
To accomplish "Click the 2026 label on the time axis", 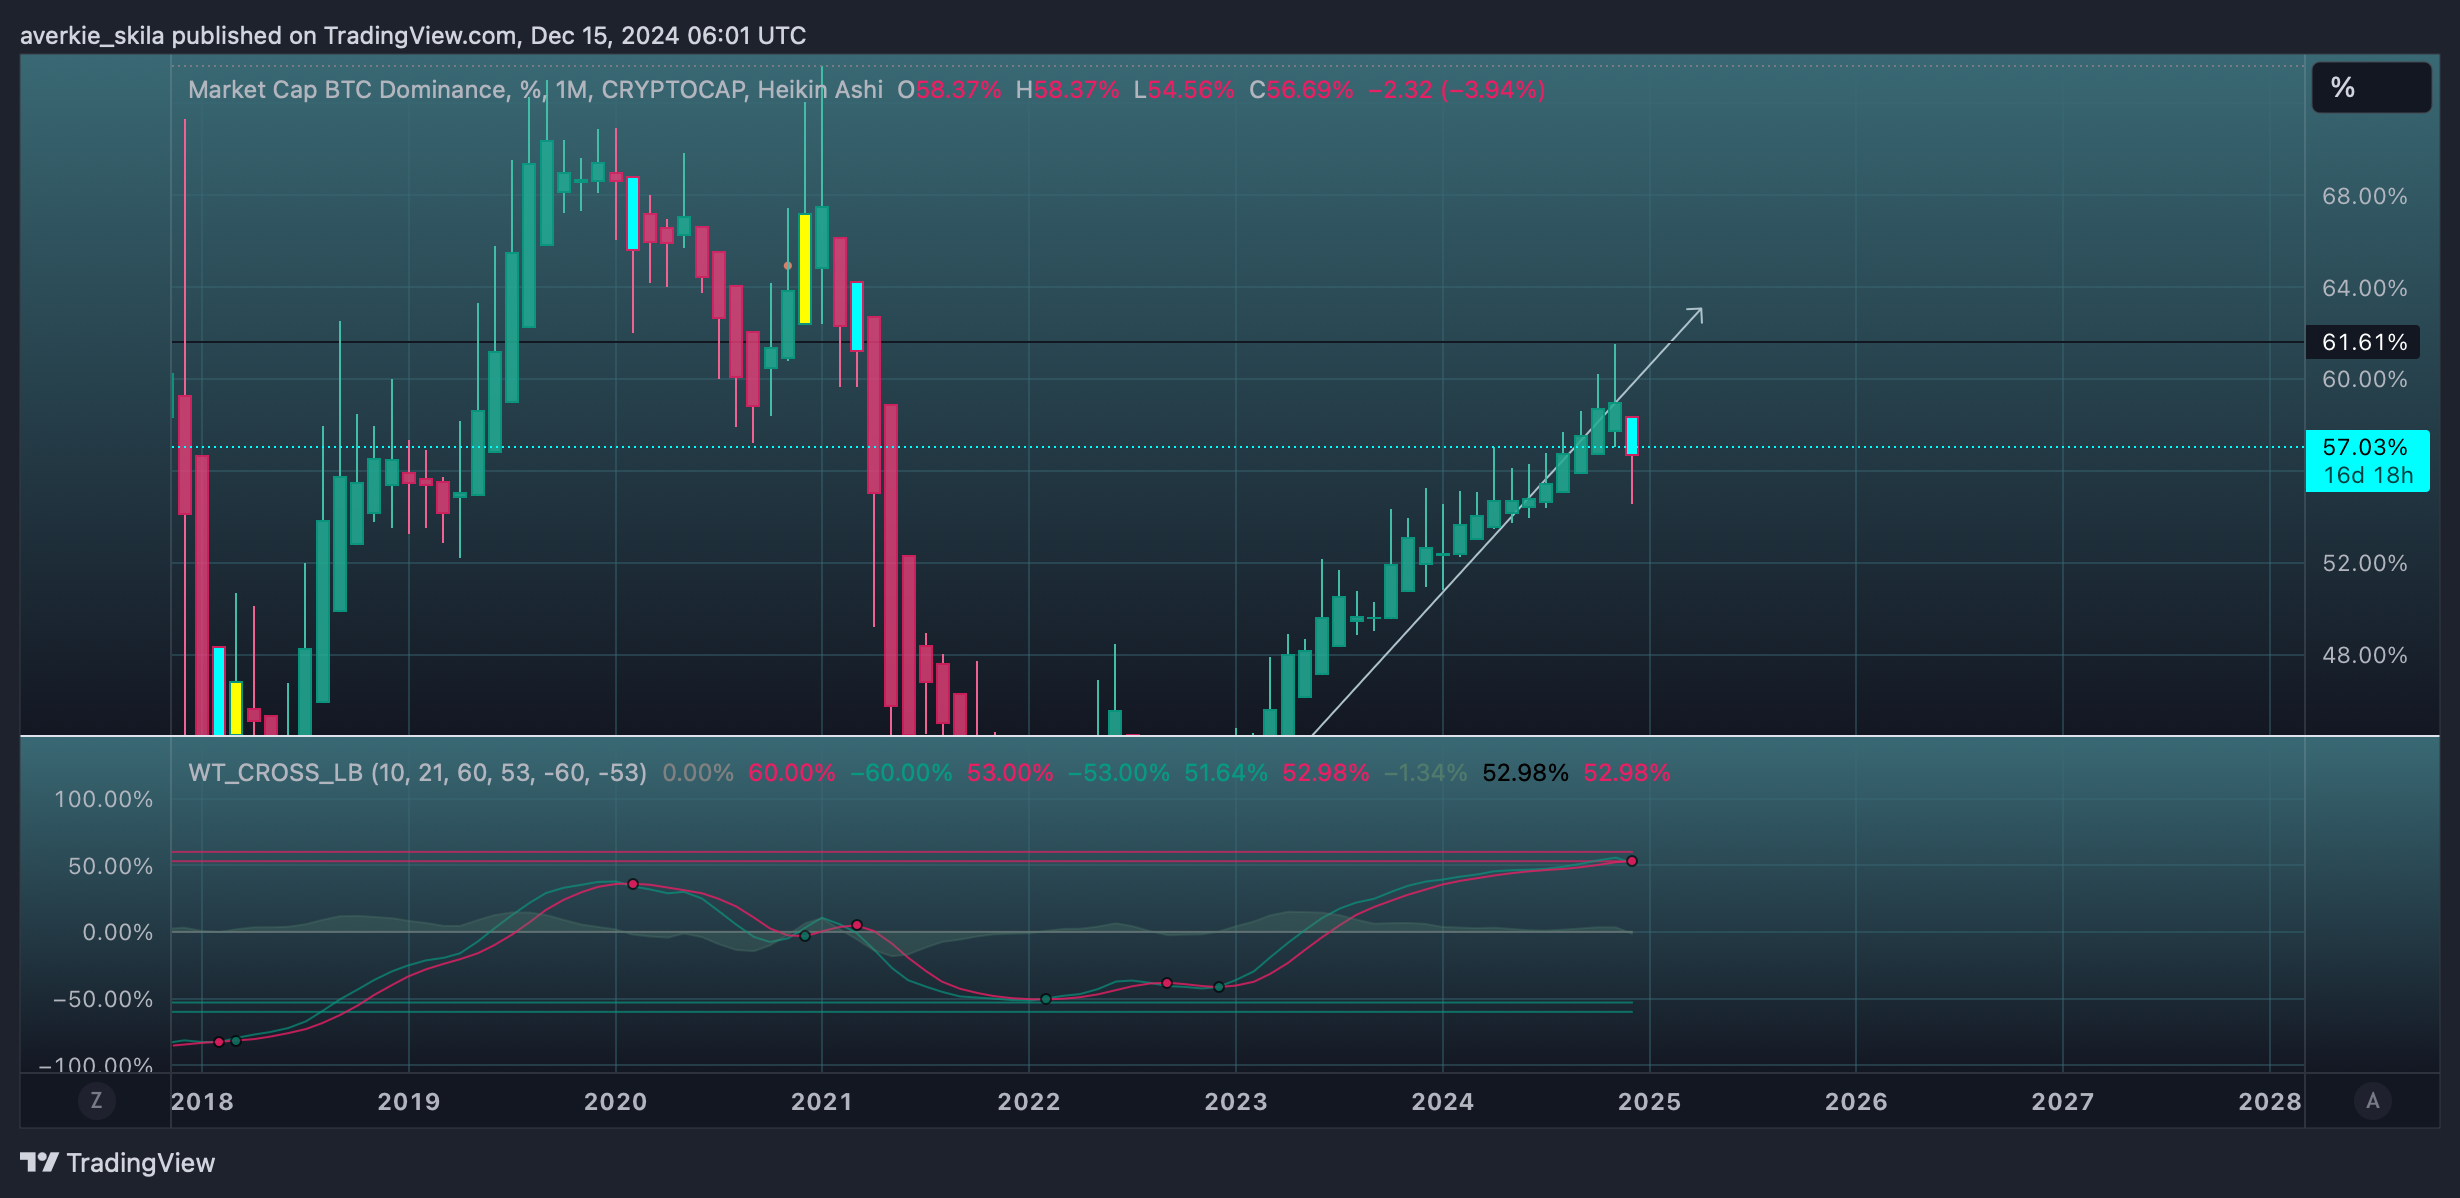I will point(1856,1102).
